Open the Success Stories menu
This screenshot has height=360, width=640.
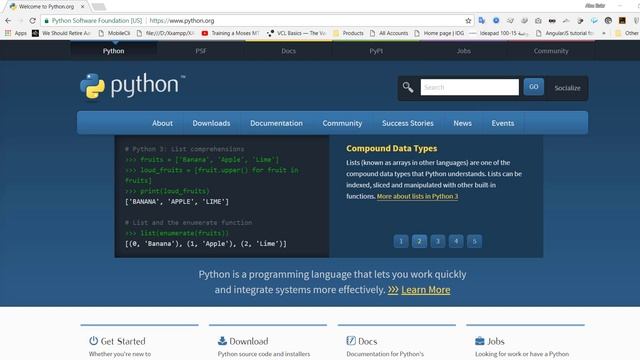(x=408, y=123)
